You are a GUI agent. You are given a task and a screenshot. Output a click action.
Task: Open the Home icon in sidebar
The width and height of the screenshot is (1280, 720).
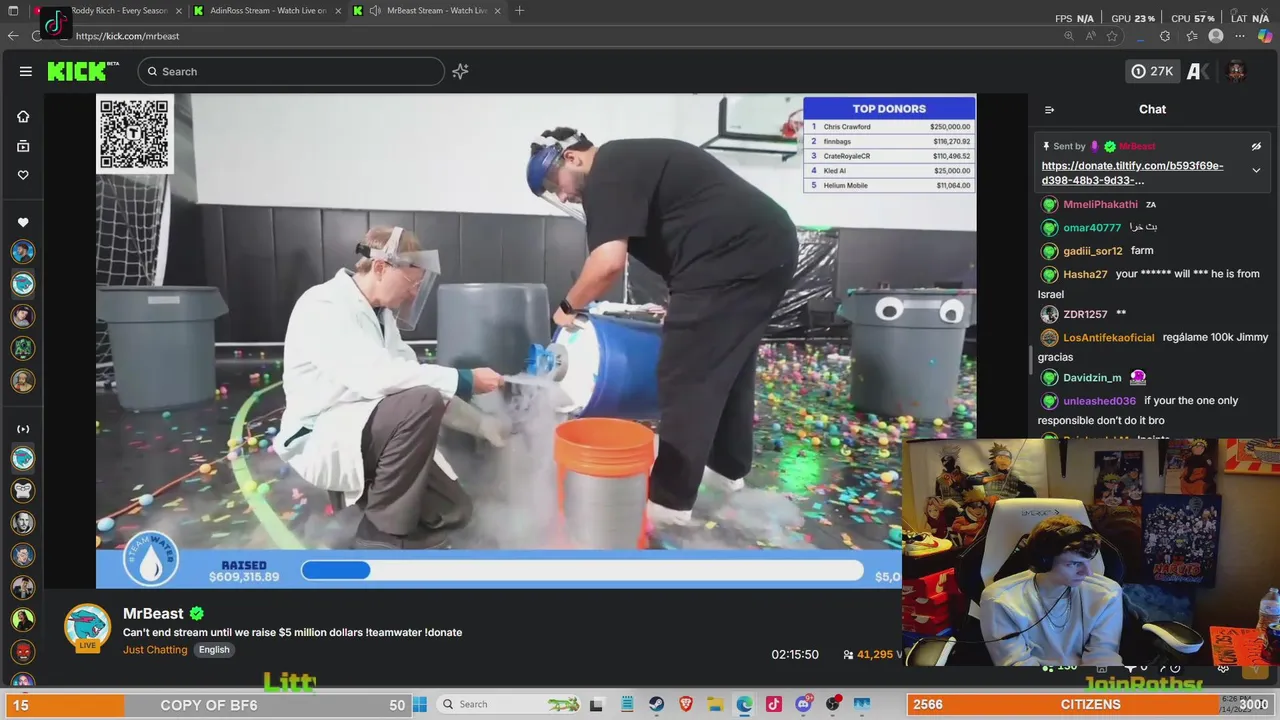coord(23,116)
